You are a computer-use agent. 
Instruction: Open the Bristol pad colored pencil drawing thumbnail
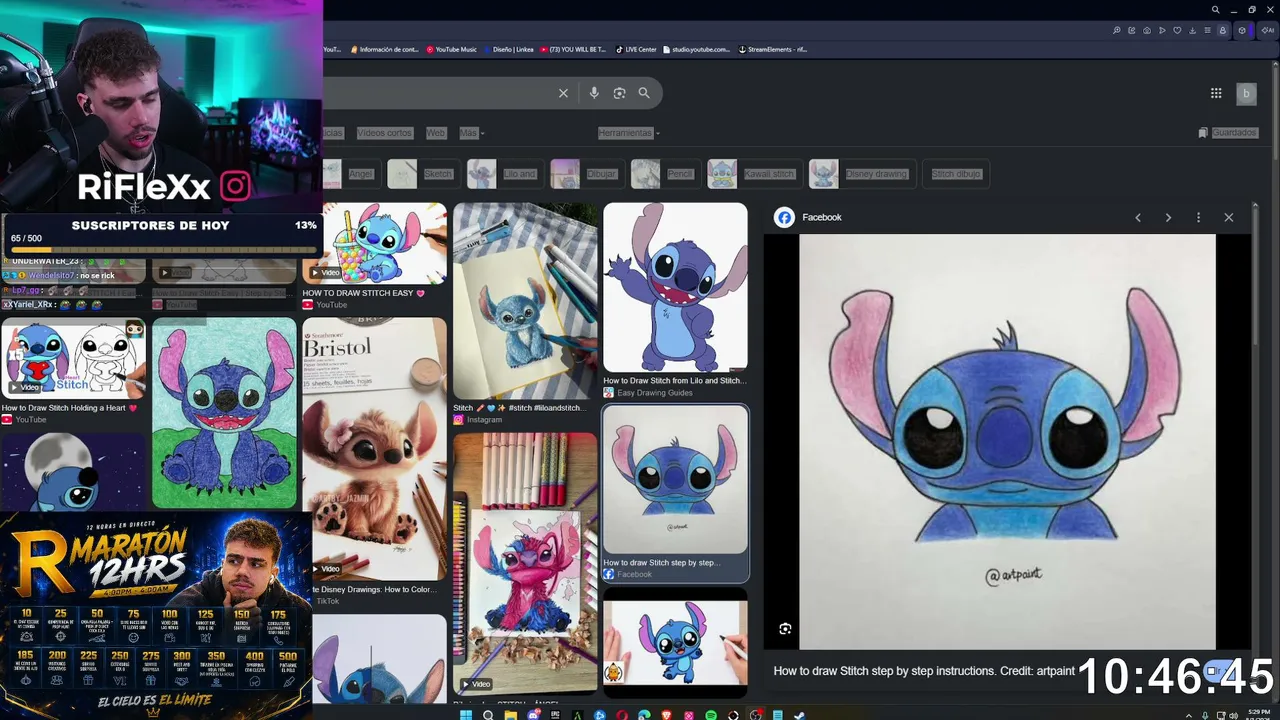tap(375, 449)
